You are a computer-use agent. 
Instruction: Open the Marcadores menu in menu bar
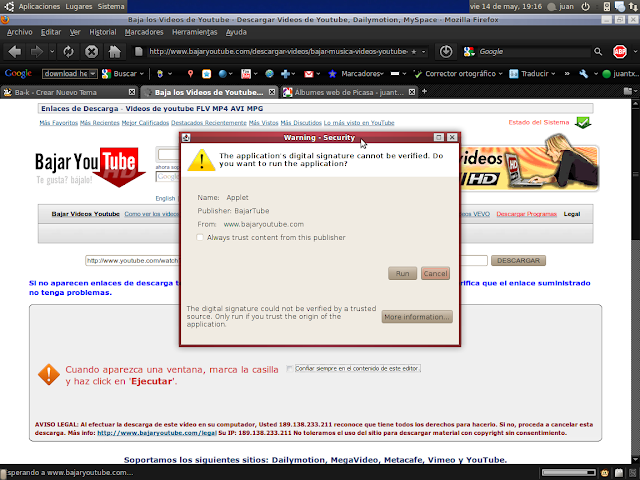(x=144, y=32)
